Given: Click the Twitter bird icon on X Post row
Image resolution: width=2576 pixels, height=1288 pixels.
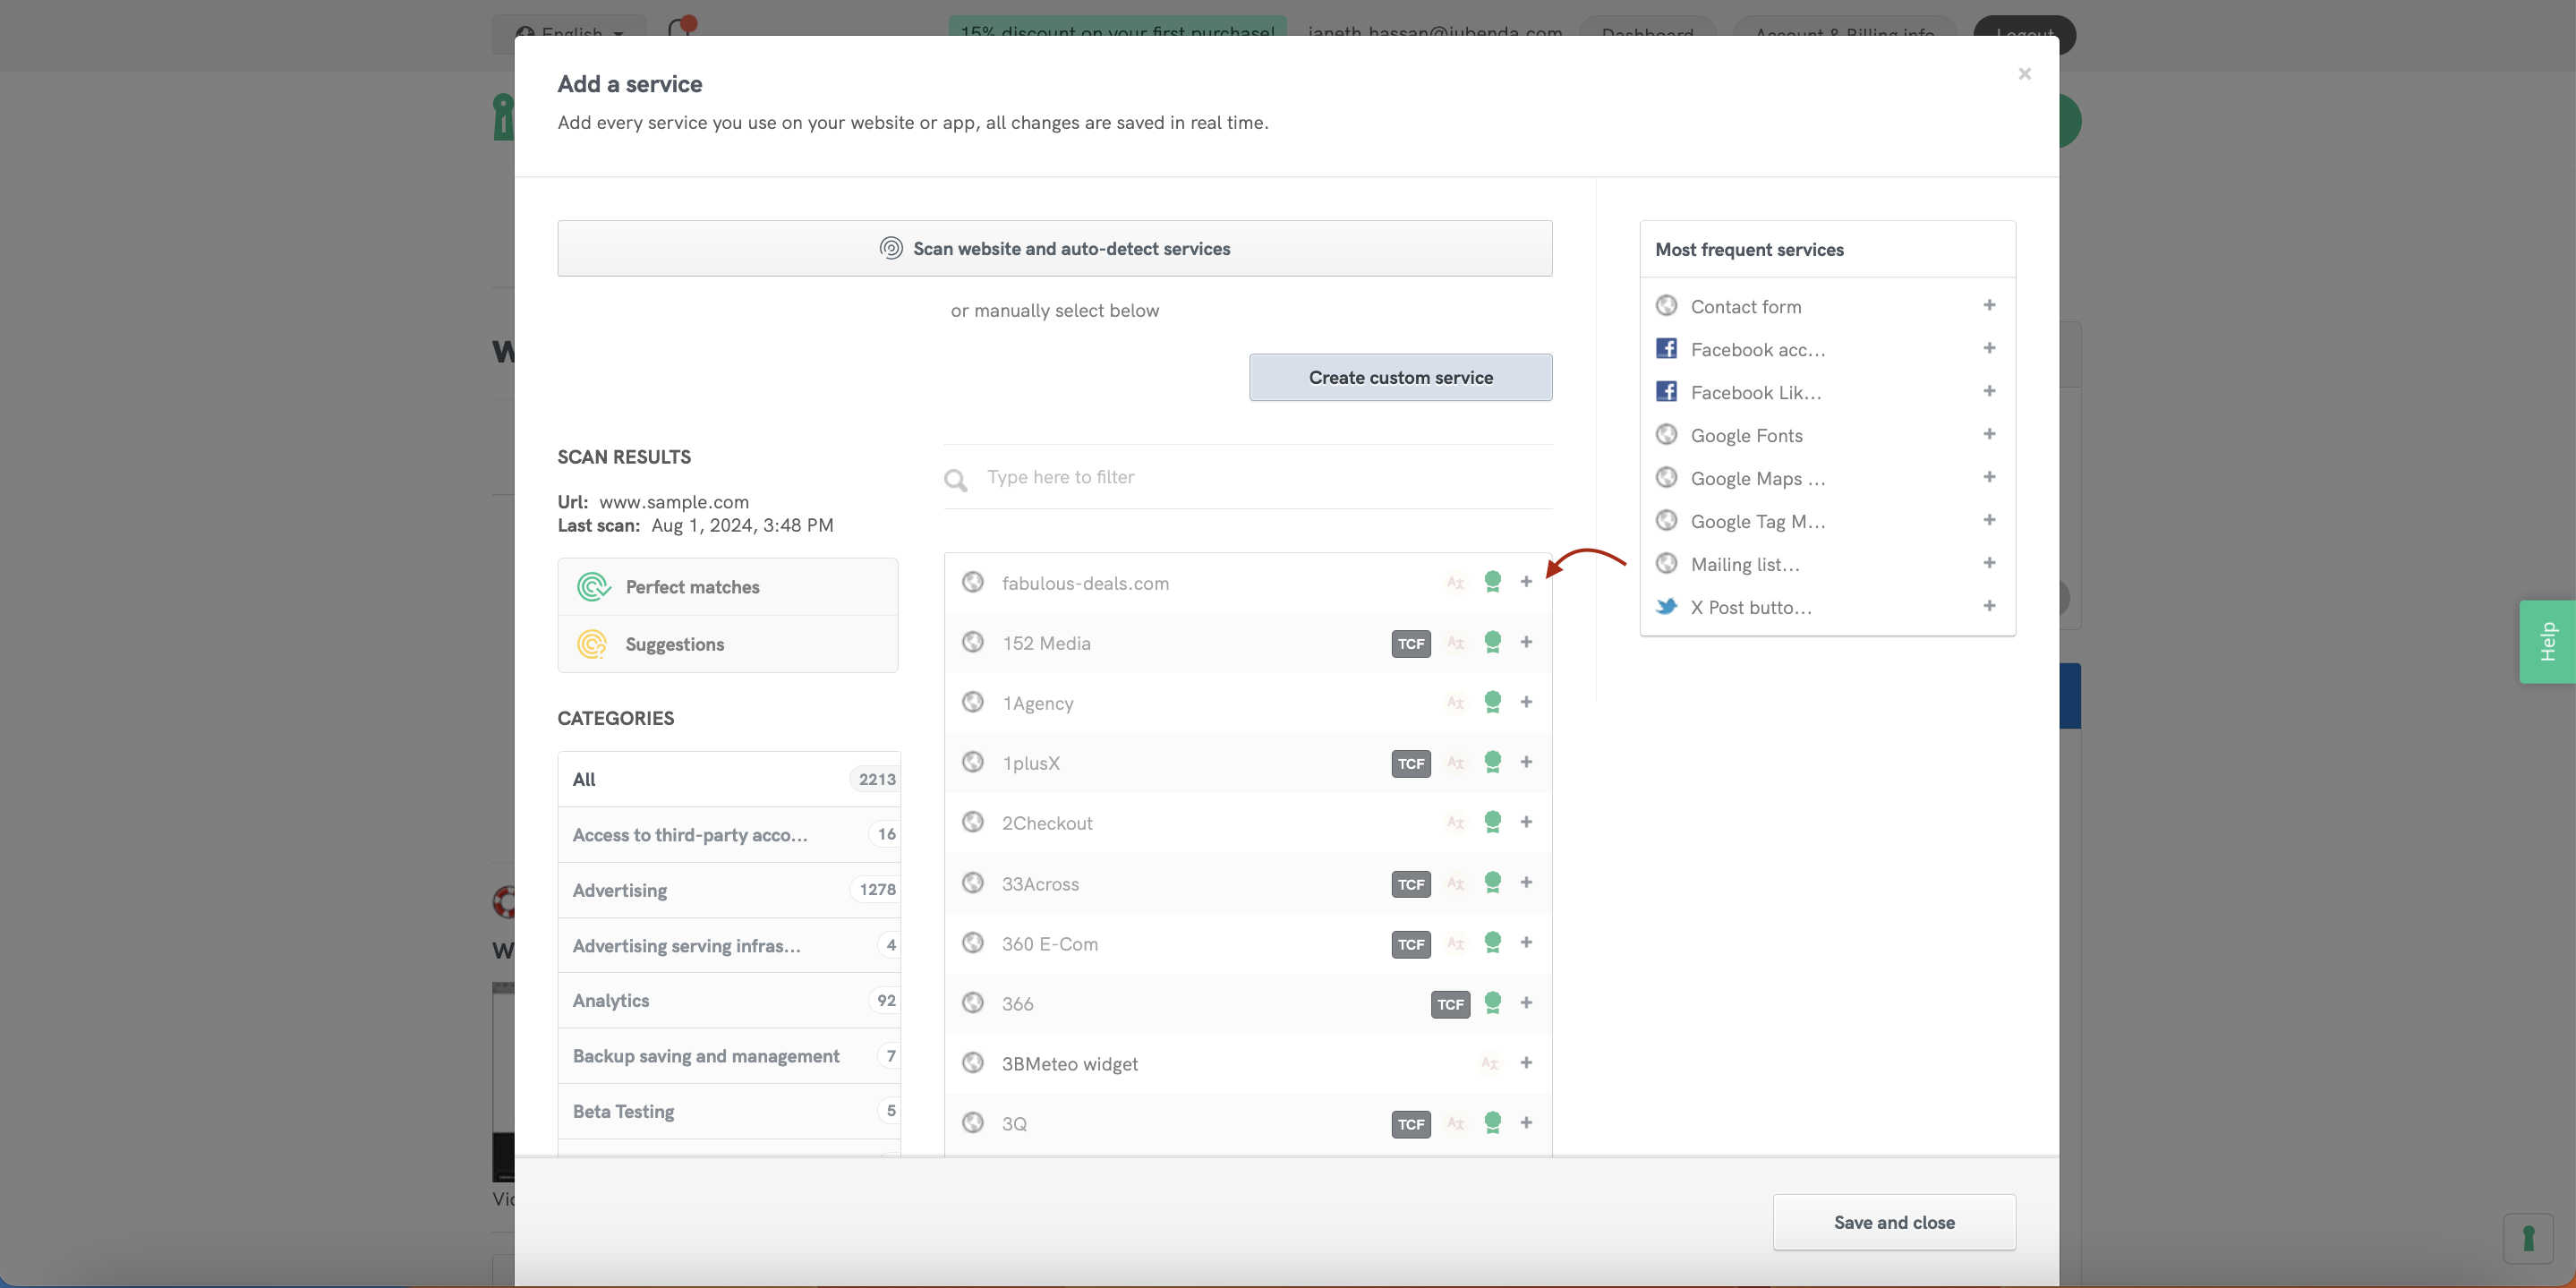Looking at the screenshot, I should [1666, 606].
